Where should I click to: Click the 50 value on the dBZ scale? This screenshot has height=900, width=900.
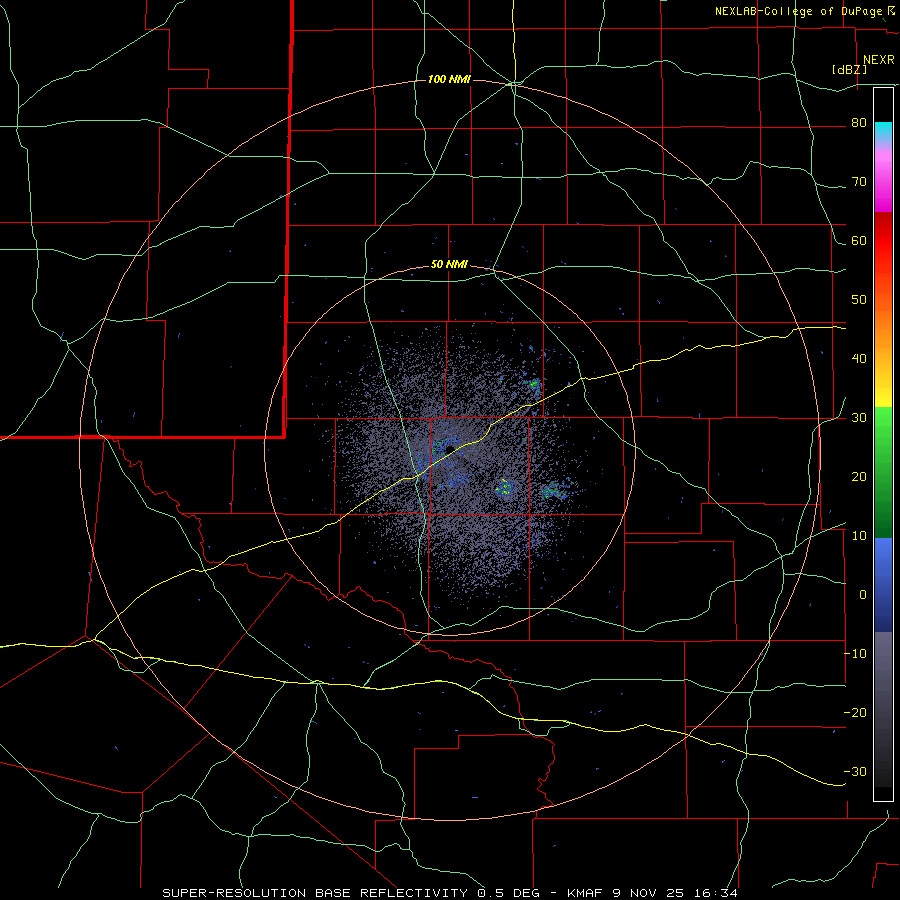point(859,300)
